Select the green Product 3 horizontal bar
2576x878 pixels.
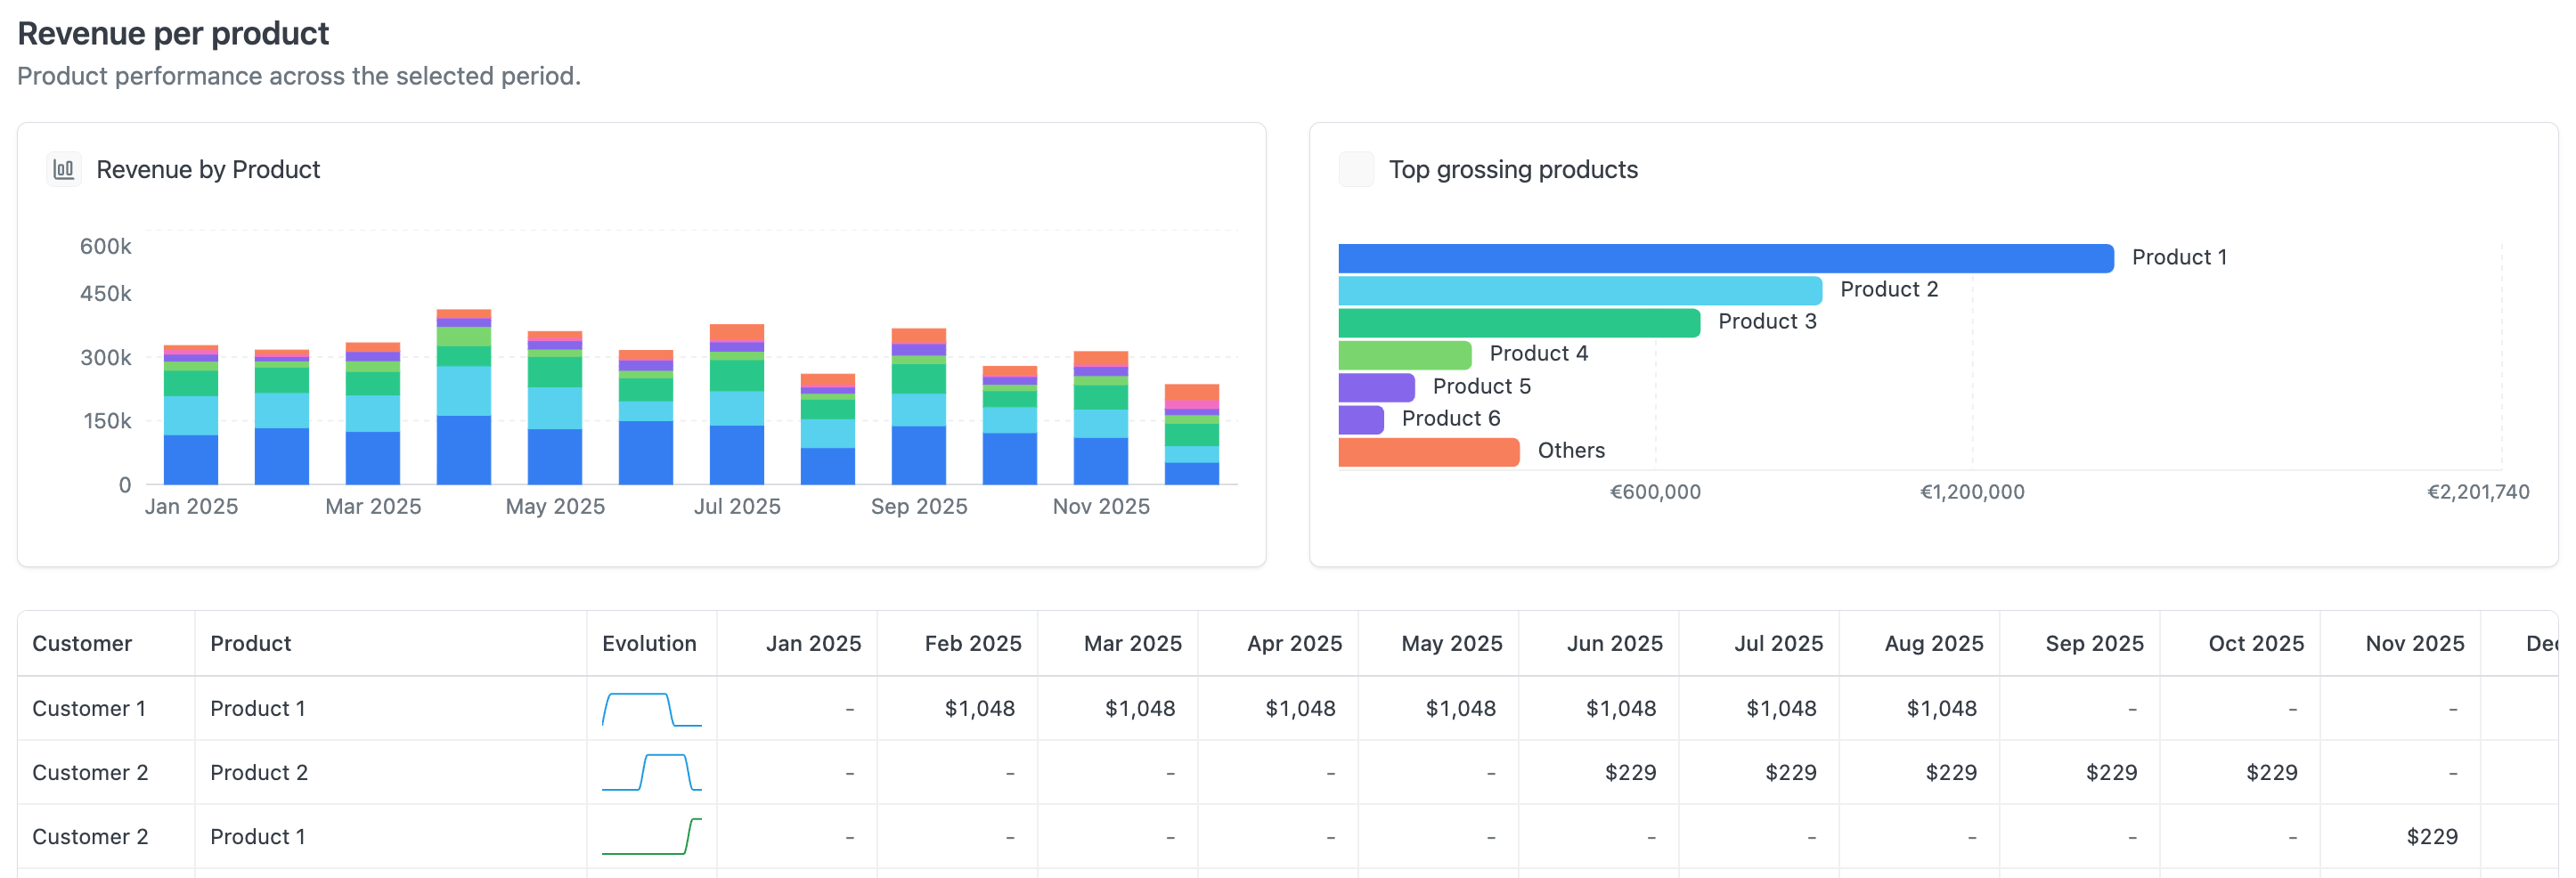(1518, 322)
